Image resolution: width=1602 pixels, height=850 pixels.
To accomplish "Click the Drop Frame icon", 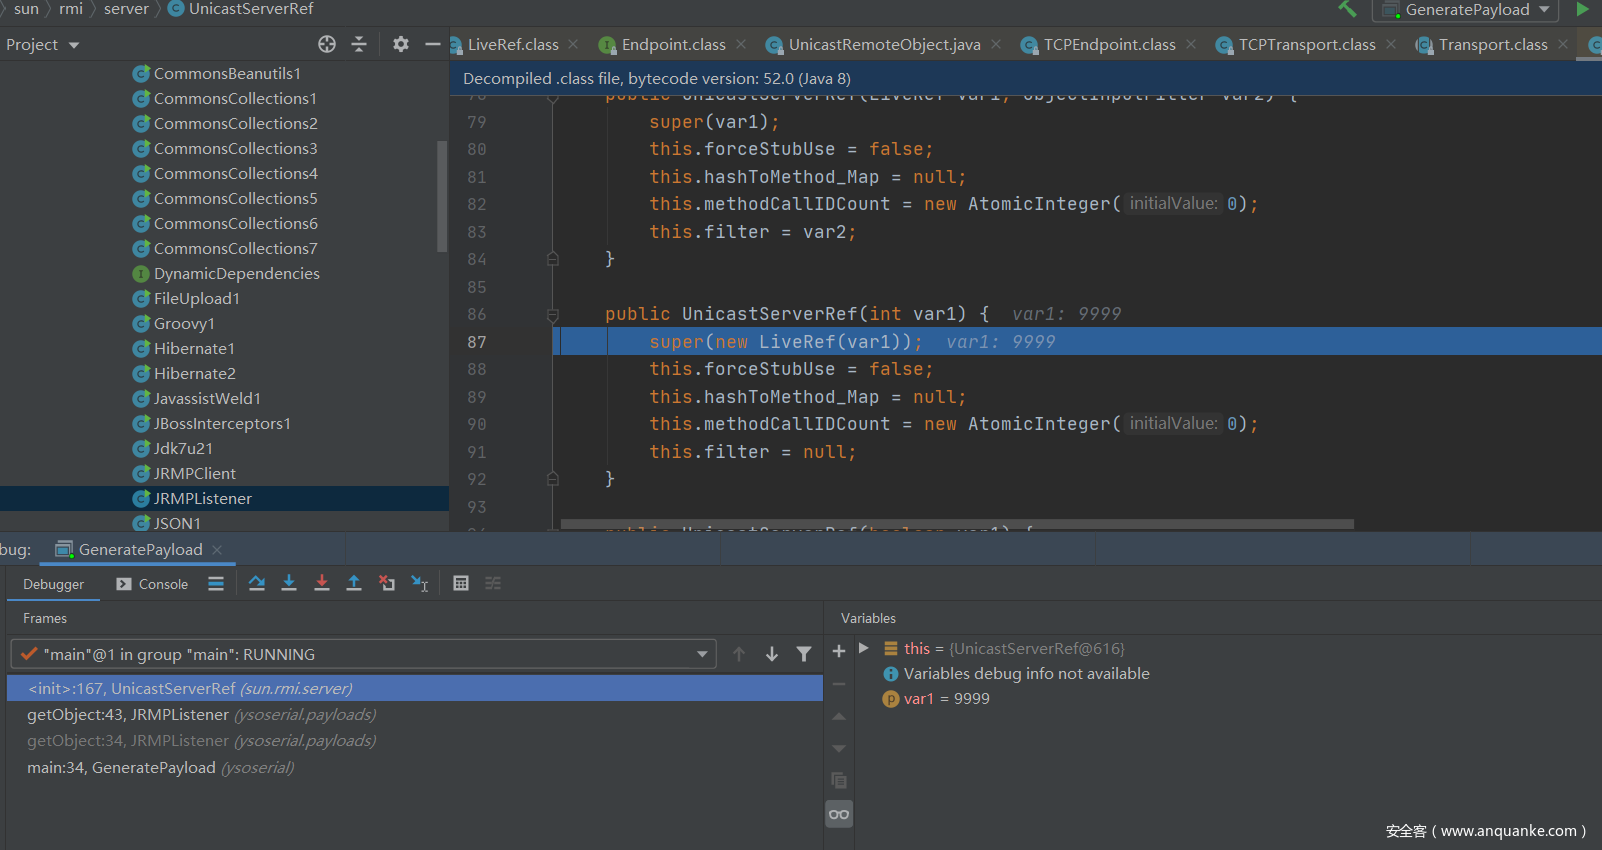I will point(387,583).
